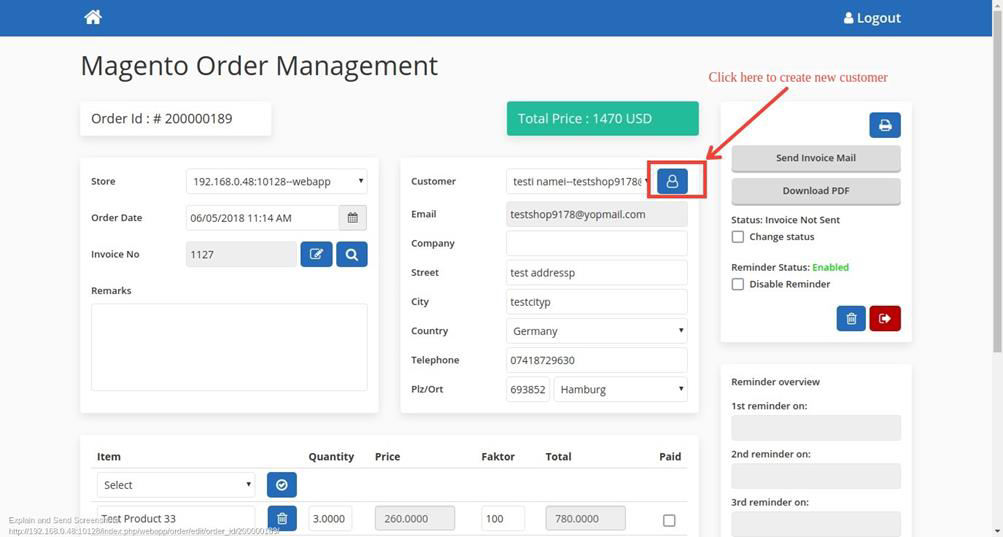Image resolution: width=1003 pixels, height=537 pixels.
Task: Open the Order Date calendar picker
Action: click(x=352, y=218)
